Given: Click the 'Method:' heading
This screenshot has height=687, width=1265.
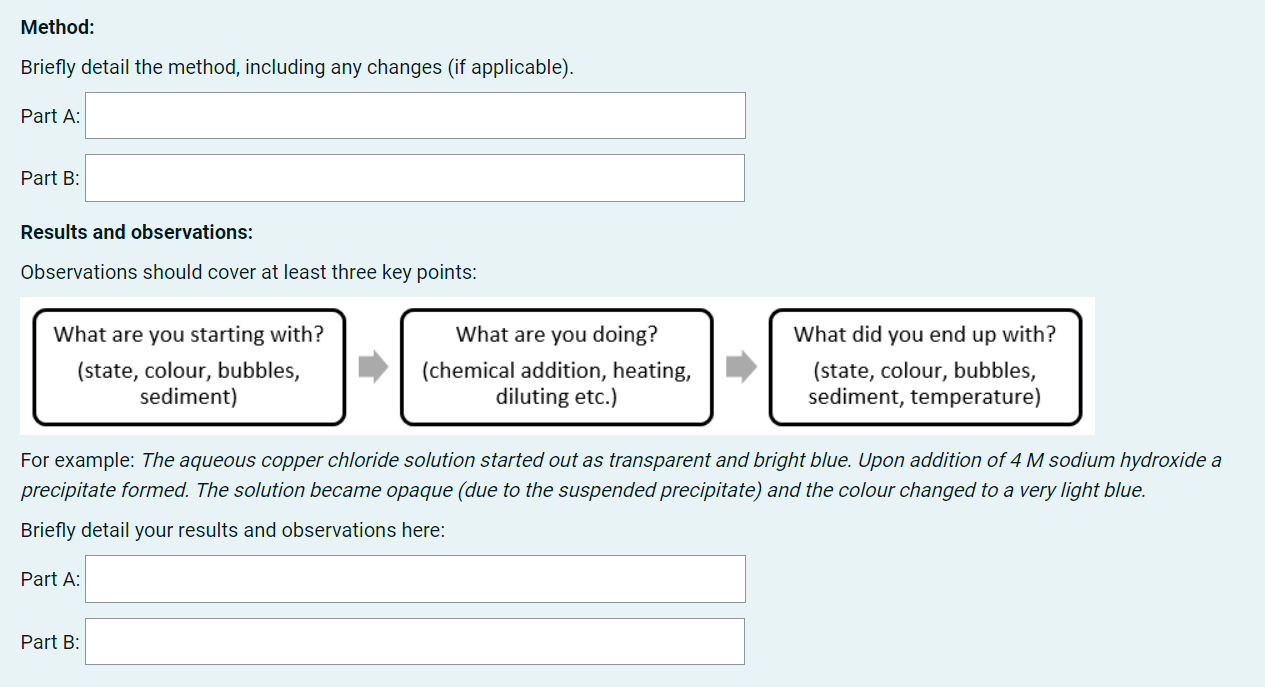Looking at the screenshot, I should click(58, 28).
